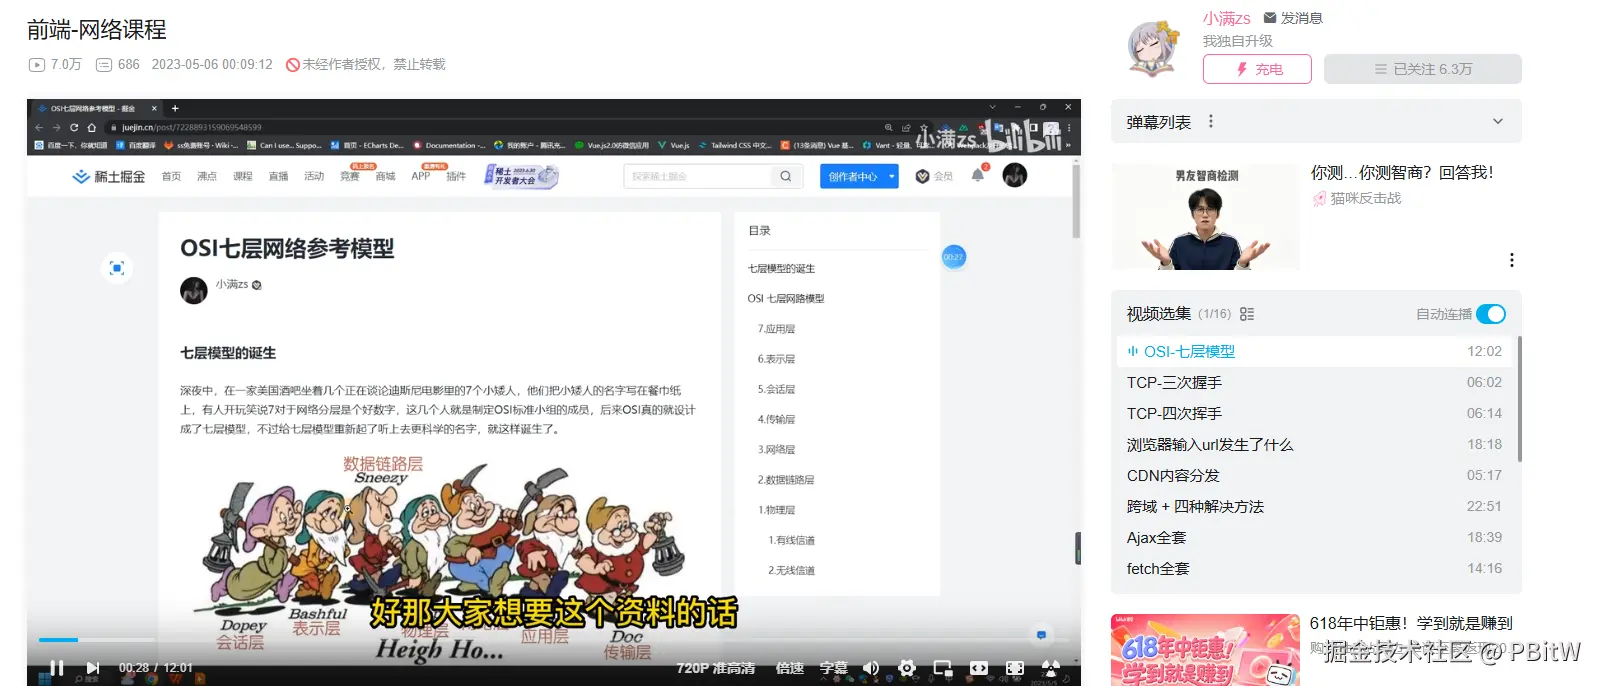1601x686 pixels.
Task: Click 七层模型的诞生 in 目录 sidebar
Action: coord(782,269)
